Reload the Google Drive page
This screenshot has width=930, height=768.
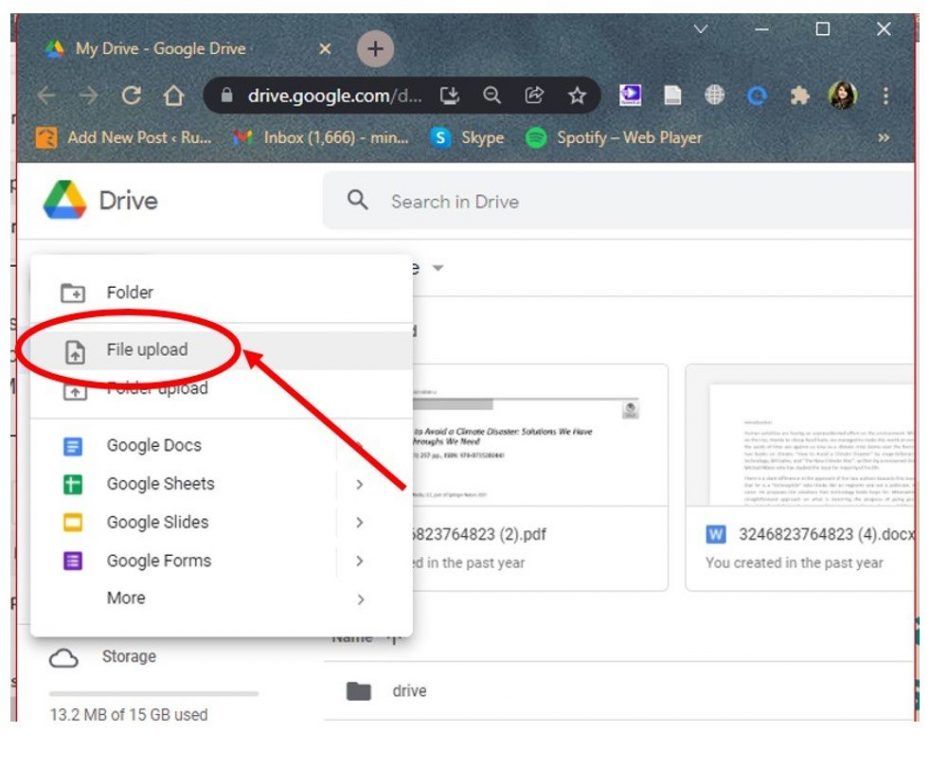pyautogui.click(x=131, y=95)
